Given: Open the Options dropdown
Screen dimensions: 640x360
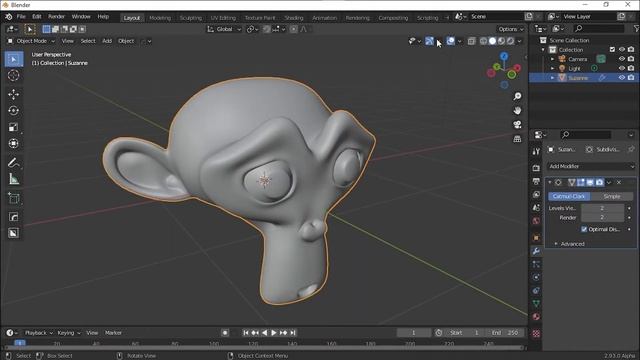Looking at the screenshot, I should pos(510,29).
